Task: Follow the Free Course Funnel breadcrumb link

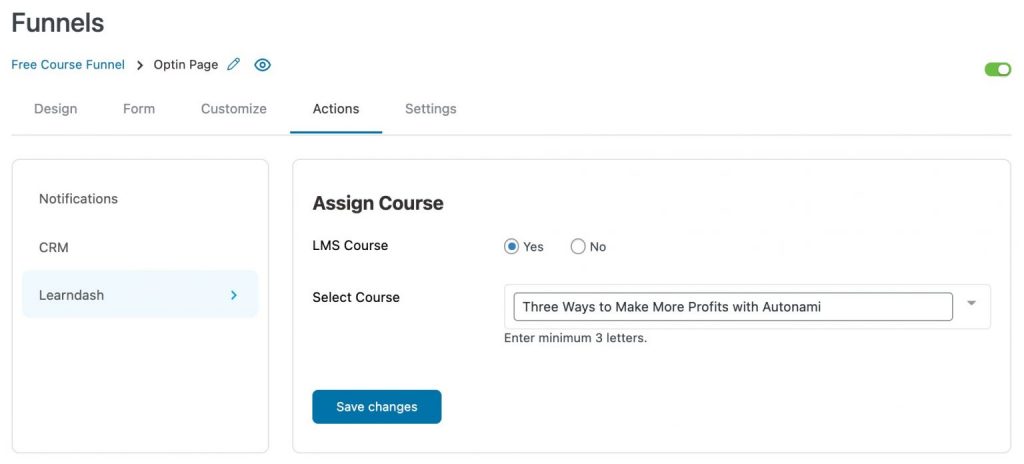Action: (x=68, y=65)
